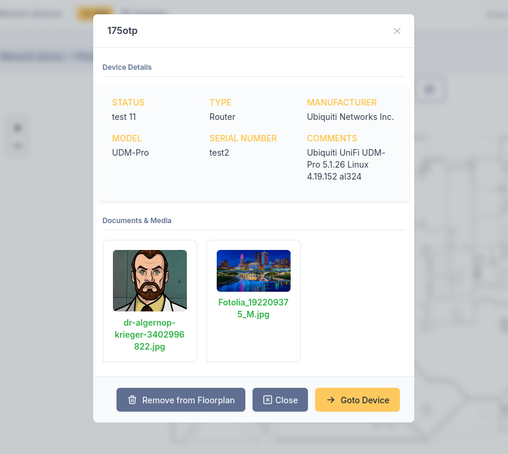Close the 175otp dialog with X icon

(397, 31)
